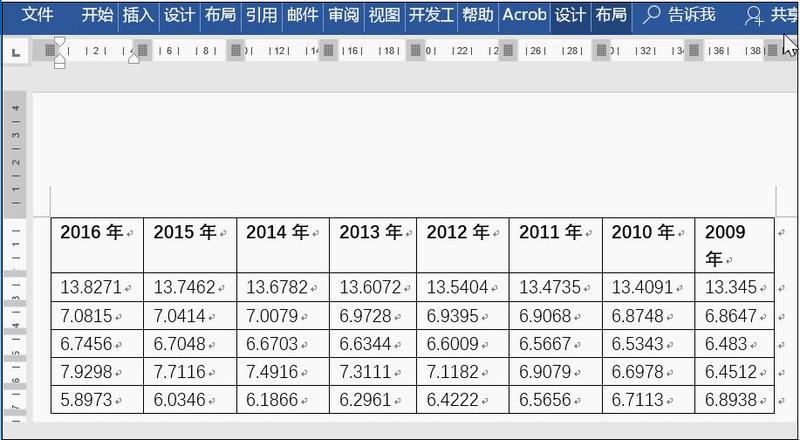Click the cell containing 5.8973
The width and height of the screenshot is (800, 440).
tap(97, 400)
